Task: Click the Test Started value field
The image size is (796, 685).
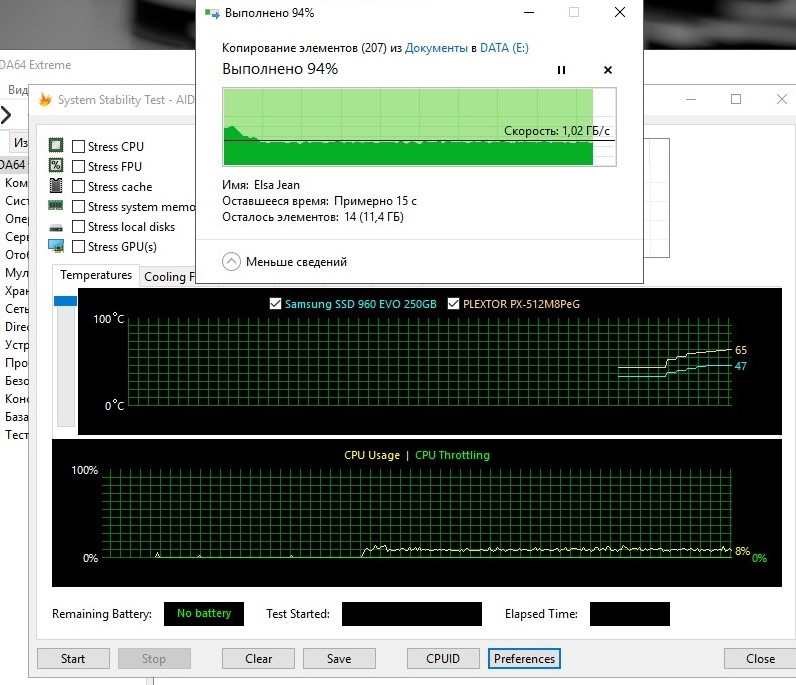Action: tap(412, 614)
